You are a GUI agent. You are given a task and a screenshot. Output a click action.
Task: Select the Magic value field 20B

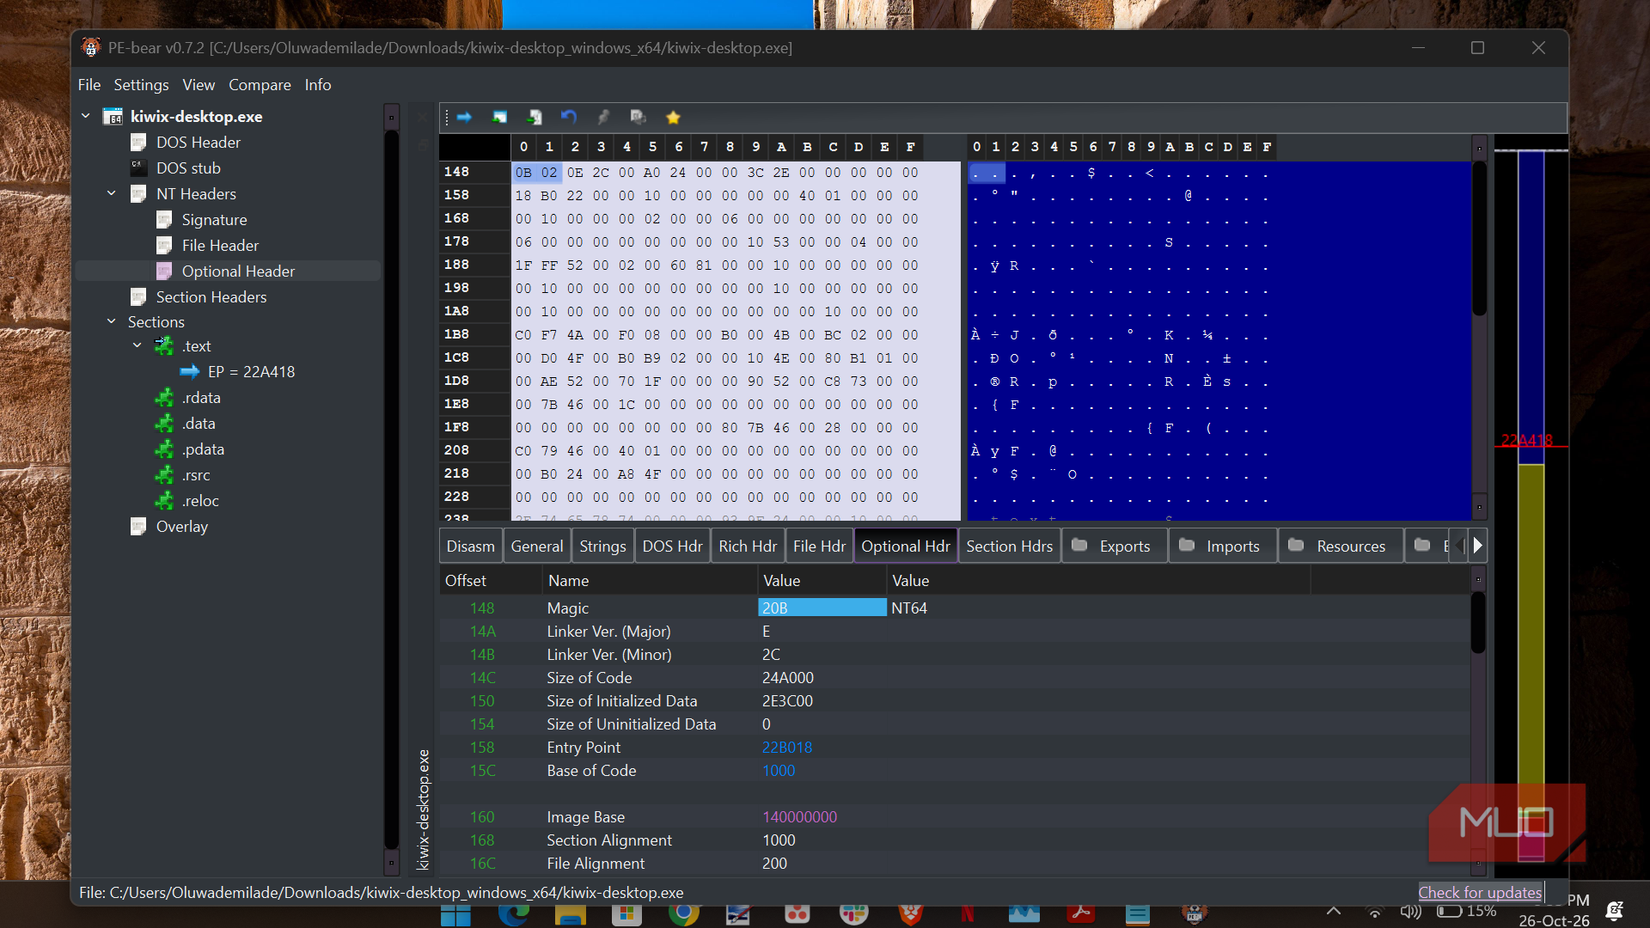pos(822,608)
